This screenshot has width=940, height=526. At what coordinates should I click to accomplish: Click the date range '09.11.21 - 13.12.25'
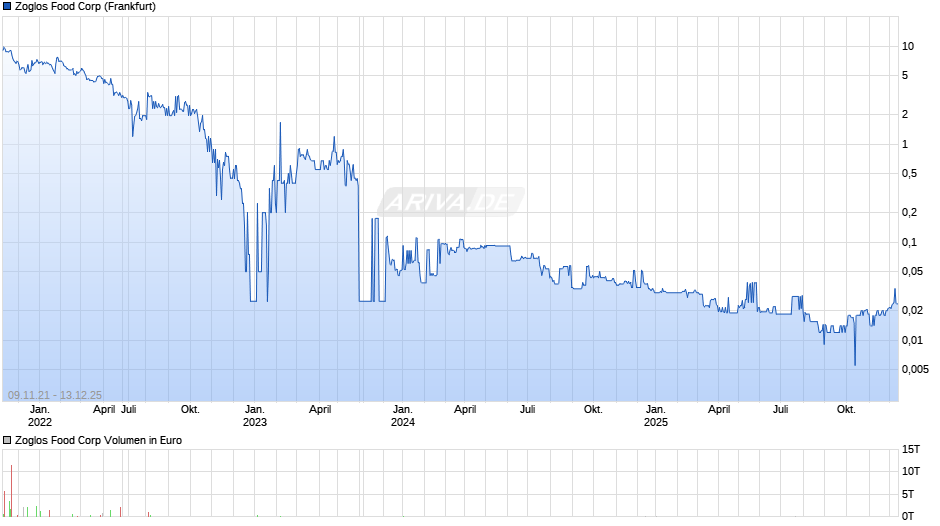[55, 395]
